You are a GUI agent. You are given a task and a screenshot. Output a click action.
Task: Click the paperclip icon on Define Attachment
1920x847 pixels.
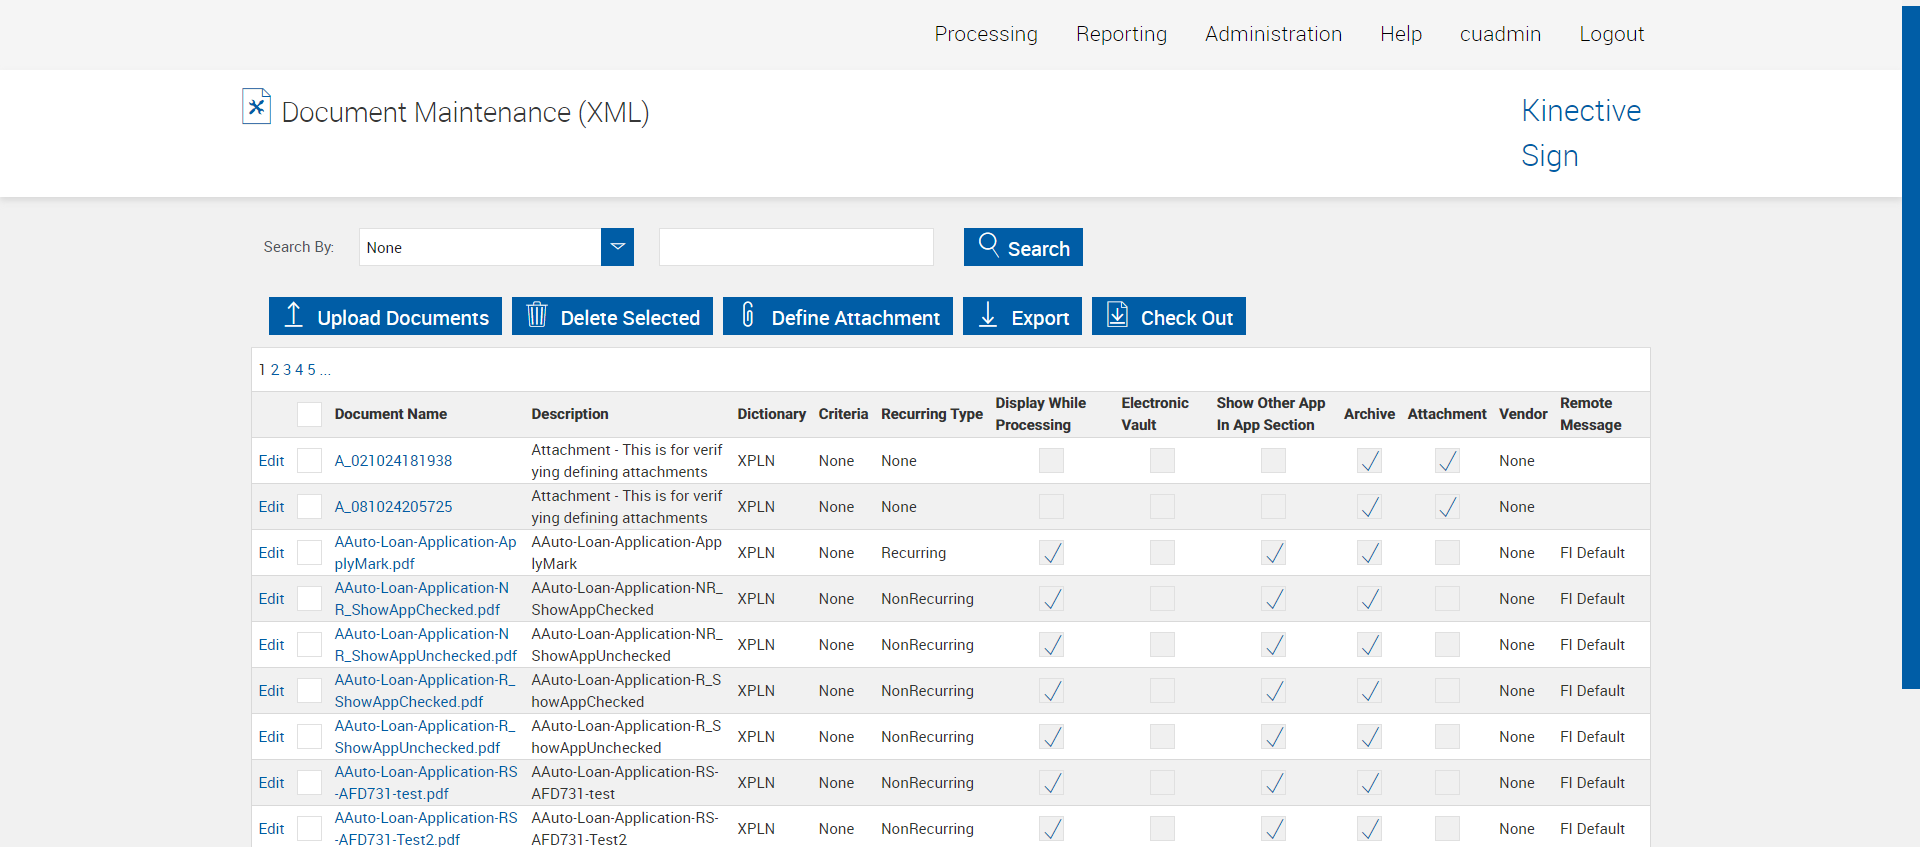pyautogui.click(x=748, y=315)
